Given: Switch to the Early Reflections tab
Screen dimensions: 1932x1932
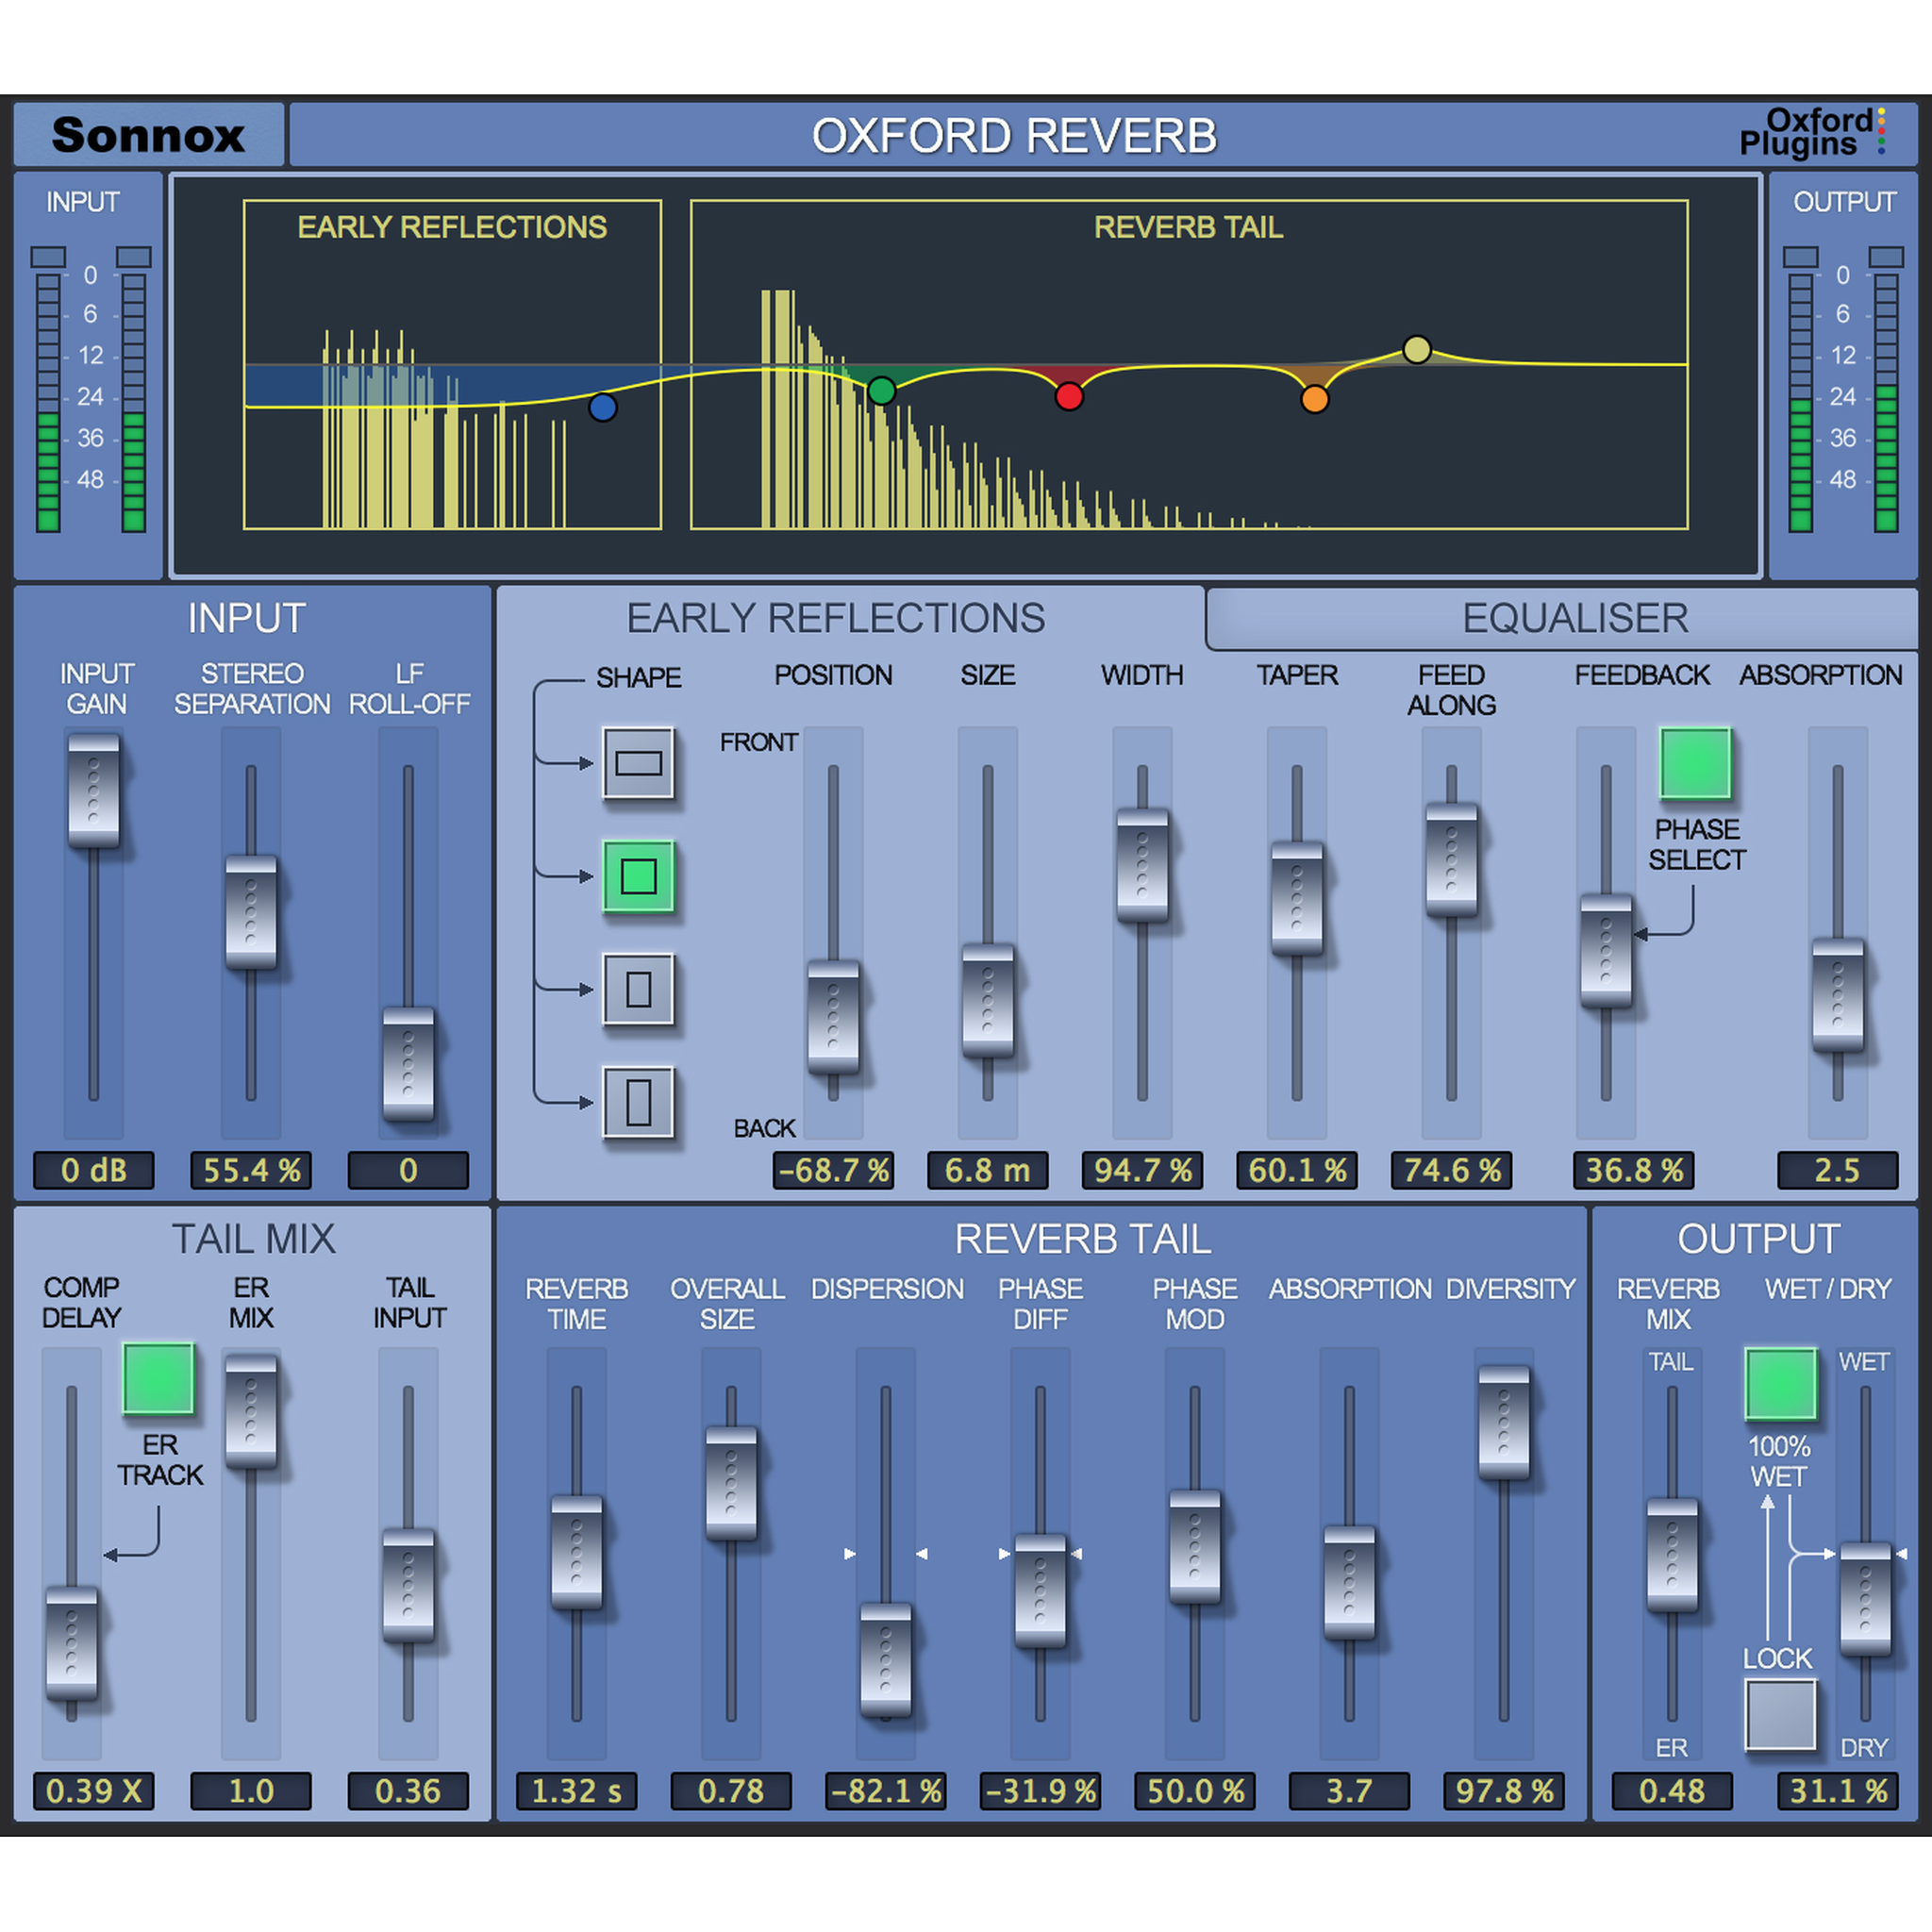Looking at the screenshot, I should coord(836,617).
